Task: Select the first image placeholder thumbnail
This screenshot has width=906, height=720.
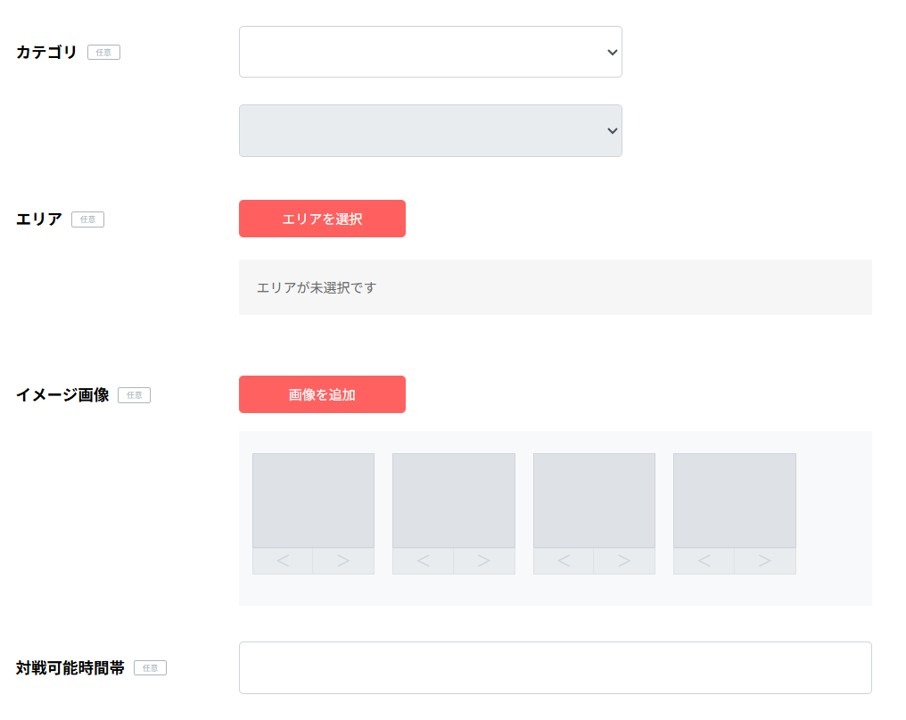Action: (x=313, y=500)
